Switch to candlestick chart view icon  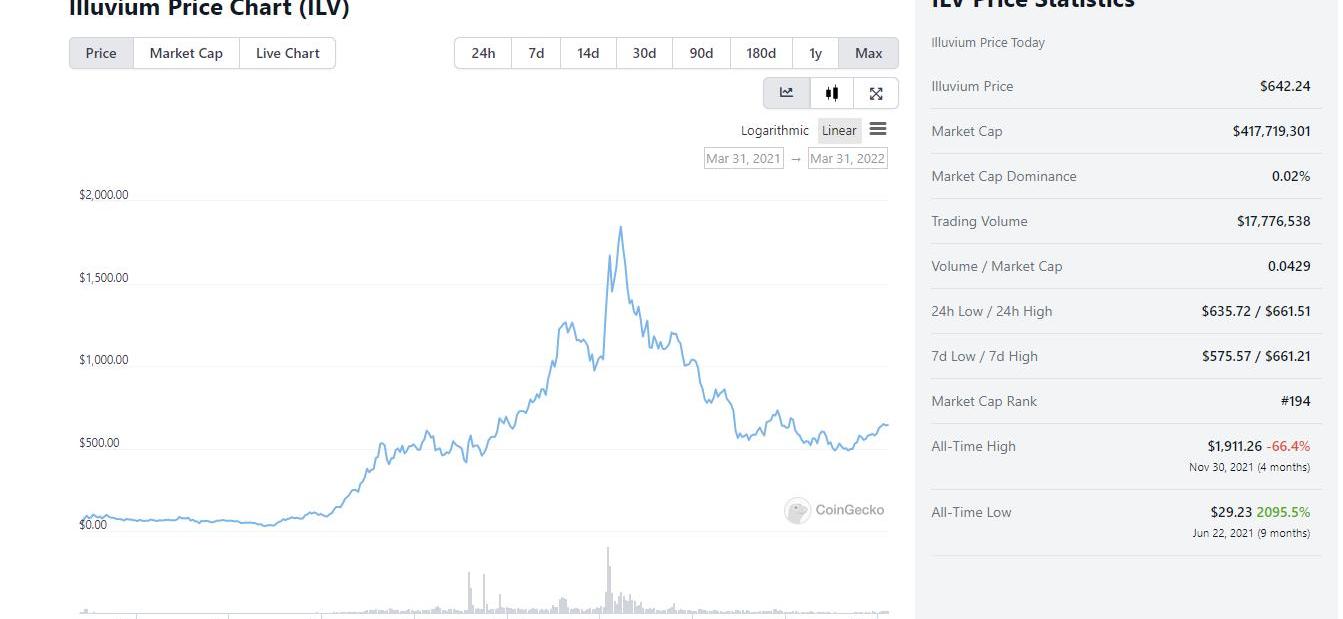coord(832,93)
